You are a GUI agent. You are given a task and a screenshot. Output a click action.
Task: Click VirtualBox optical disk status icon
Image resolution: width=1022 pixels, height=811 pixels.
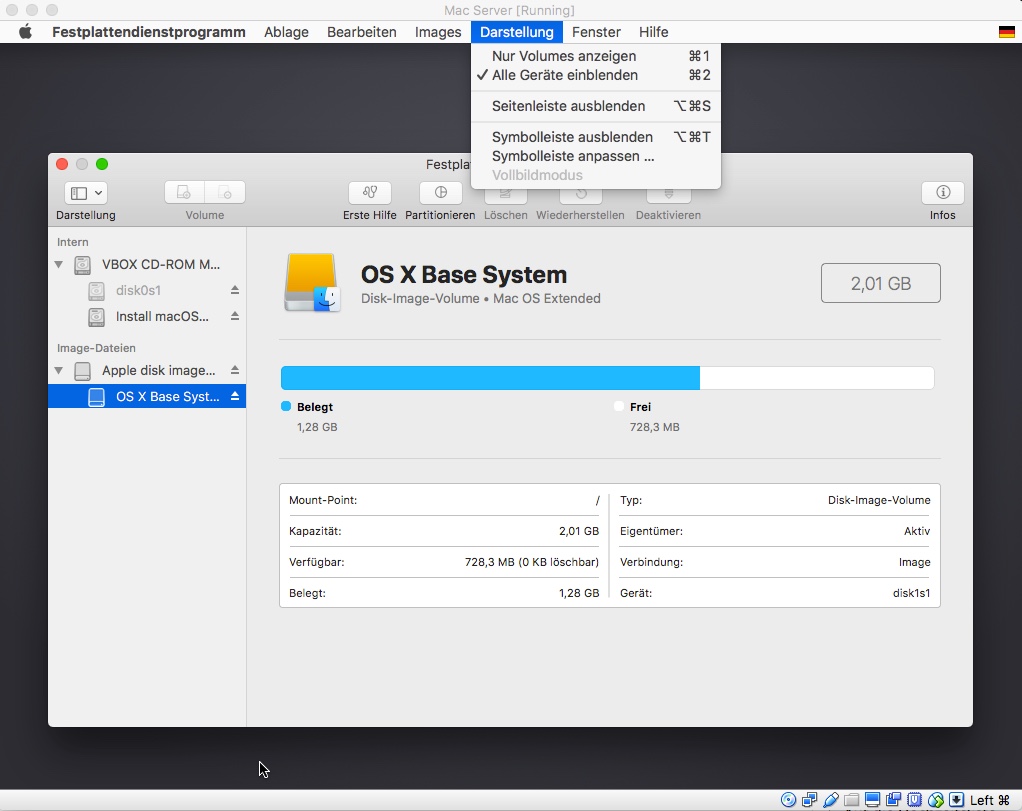pyautogui.click(x=788, y=800)
